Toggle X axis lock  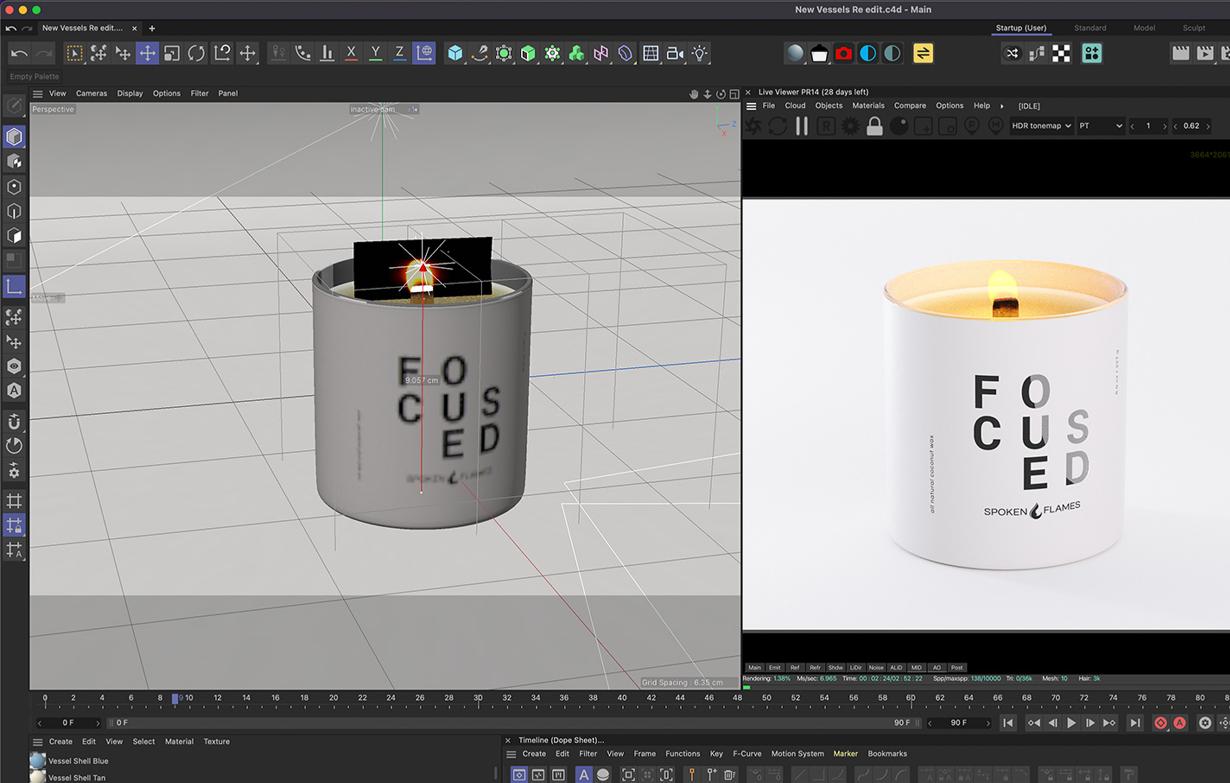pos(351,53)
